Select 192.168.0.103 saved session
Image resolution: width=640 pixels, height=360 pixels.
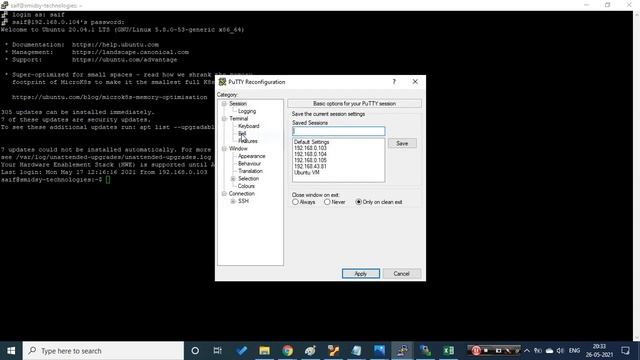click(x=310, y=148)
